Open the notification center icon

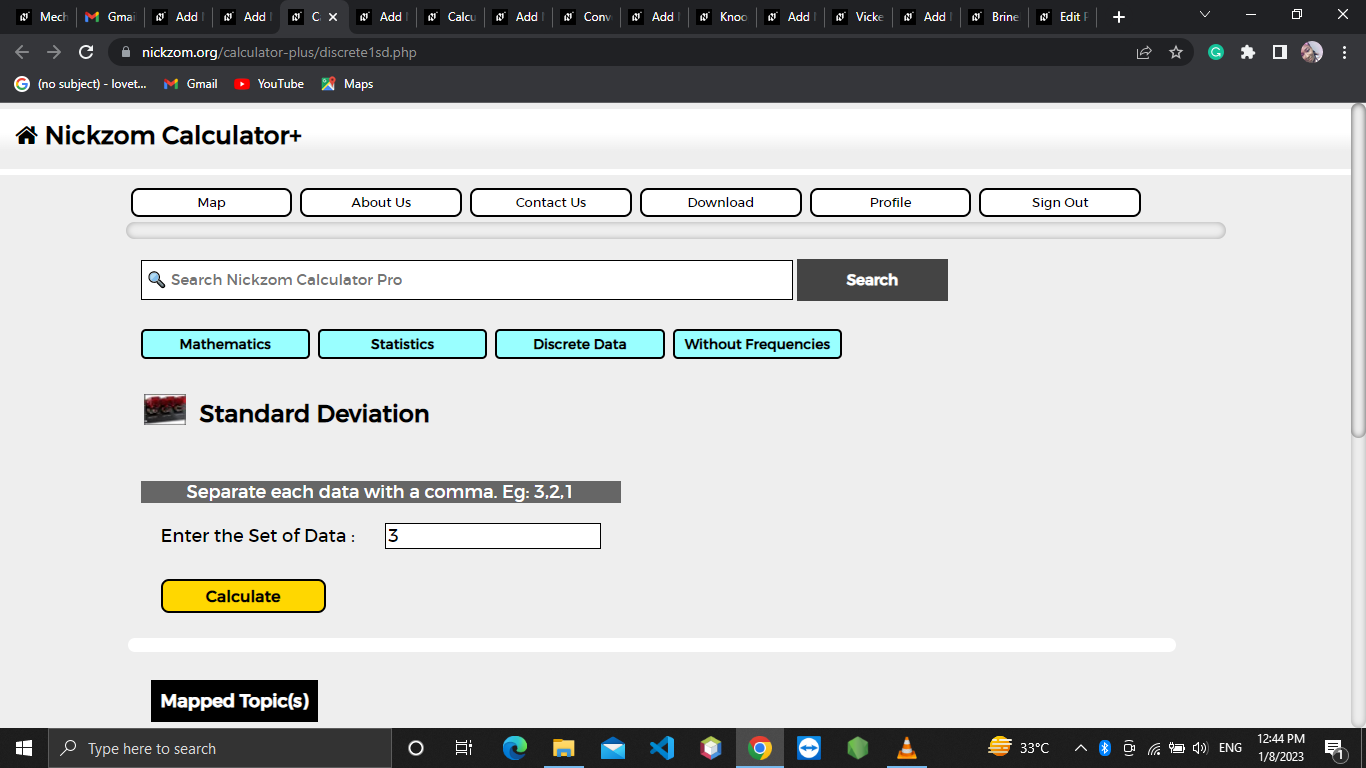tap(1333, 748)
